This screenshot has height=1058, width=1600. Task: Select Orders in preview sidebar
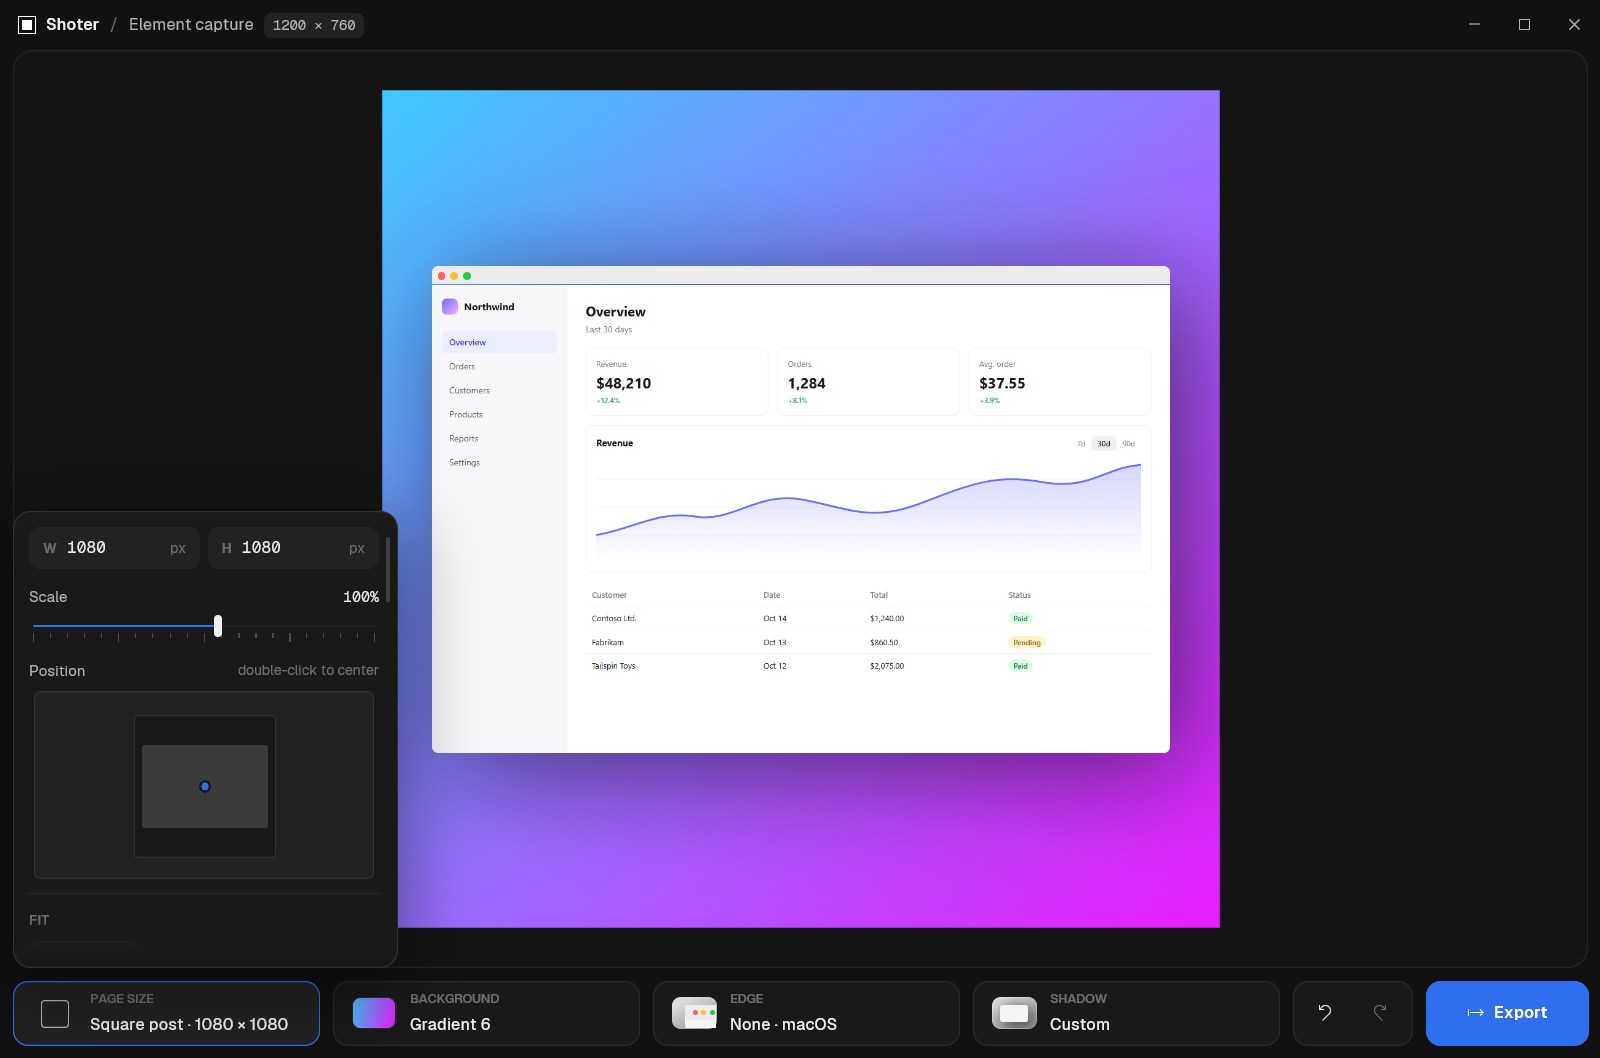pos(462,366)
